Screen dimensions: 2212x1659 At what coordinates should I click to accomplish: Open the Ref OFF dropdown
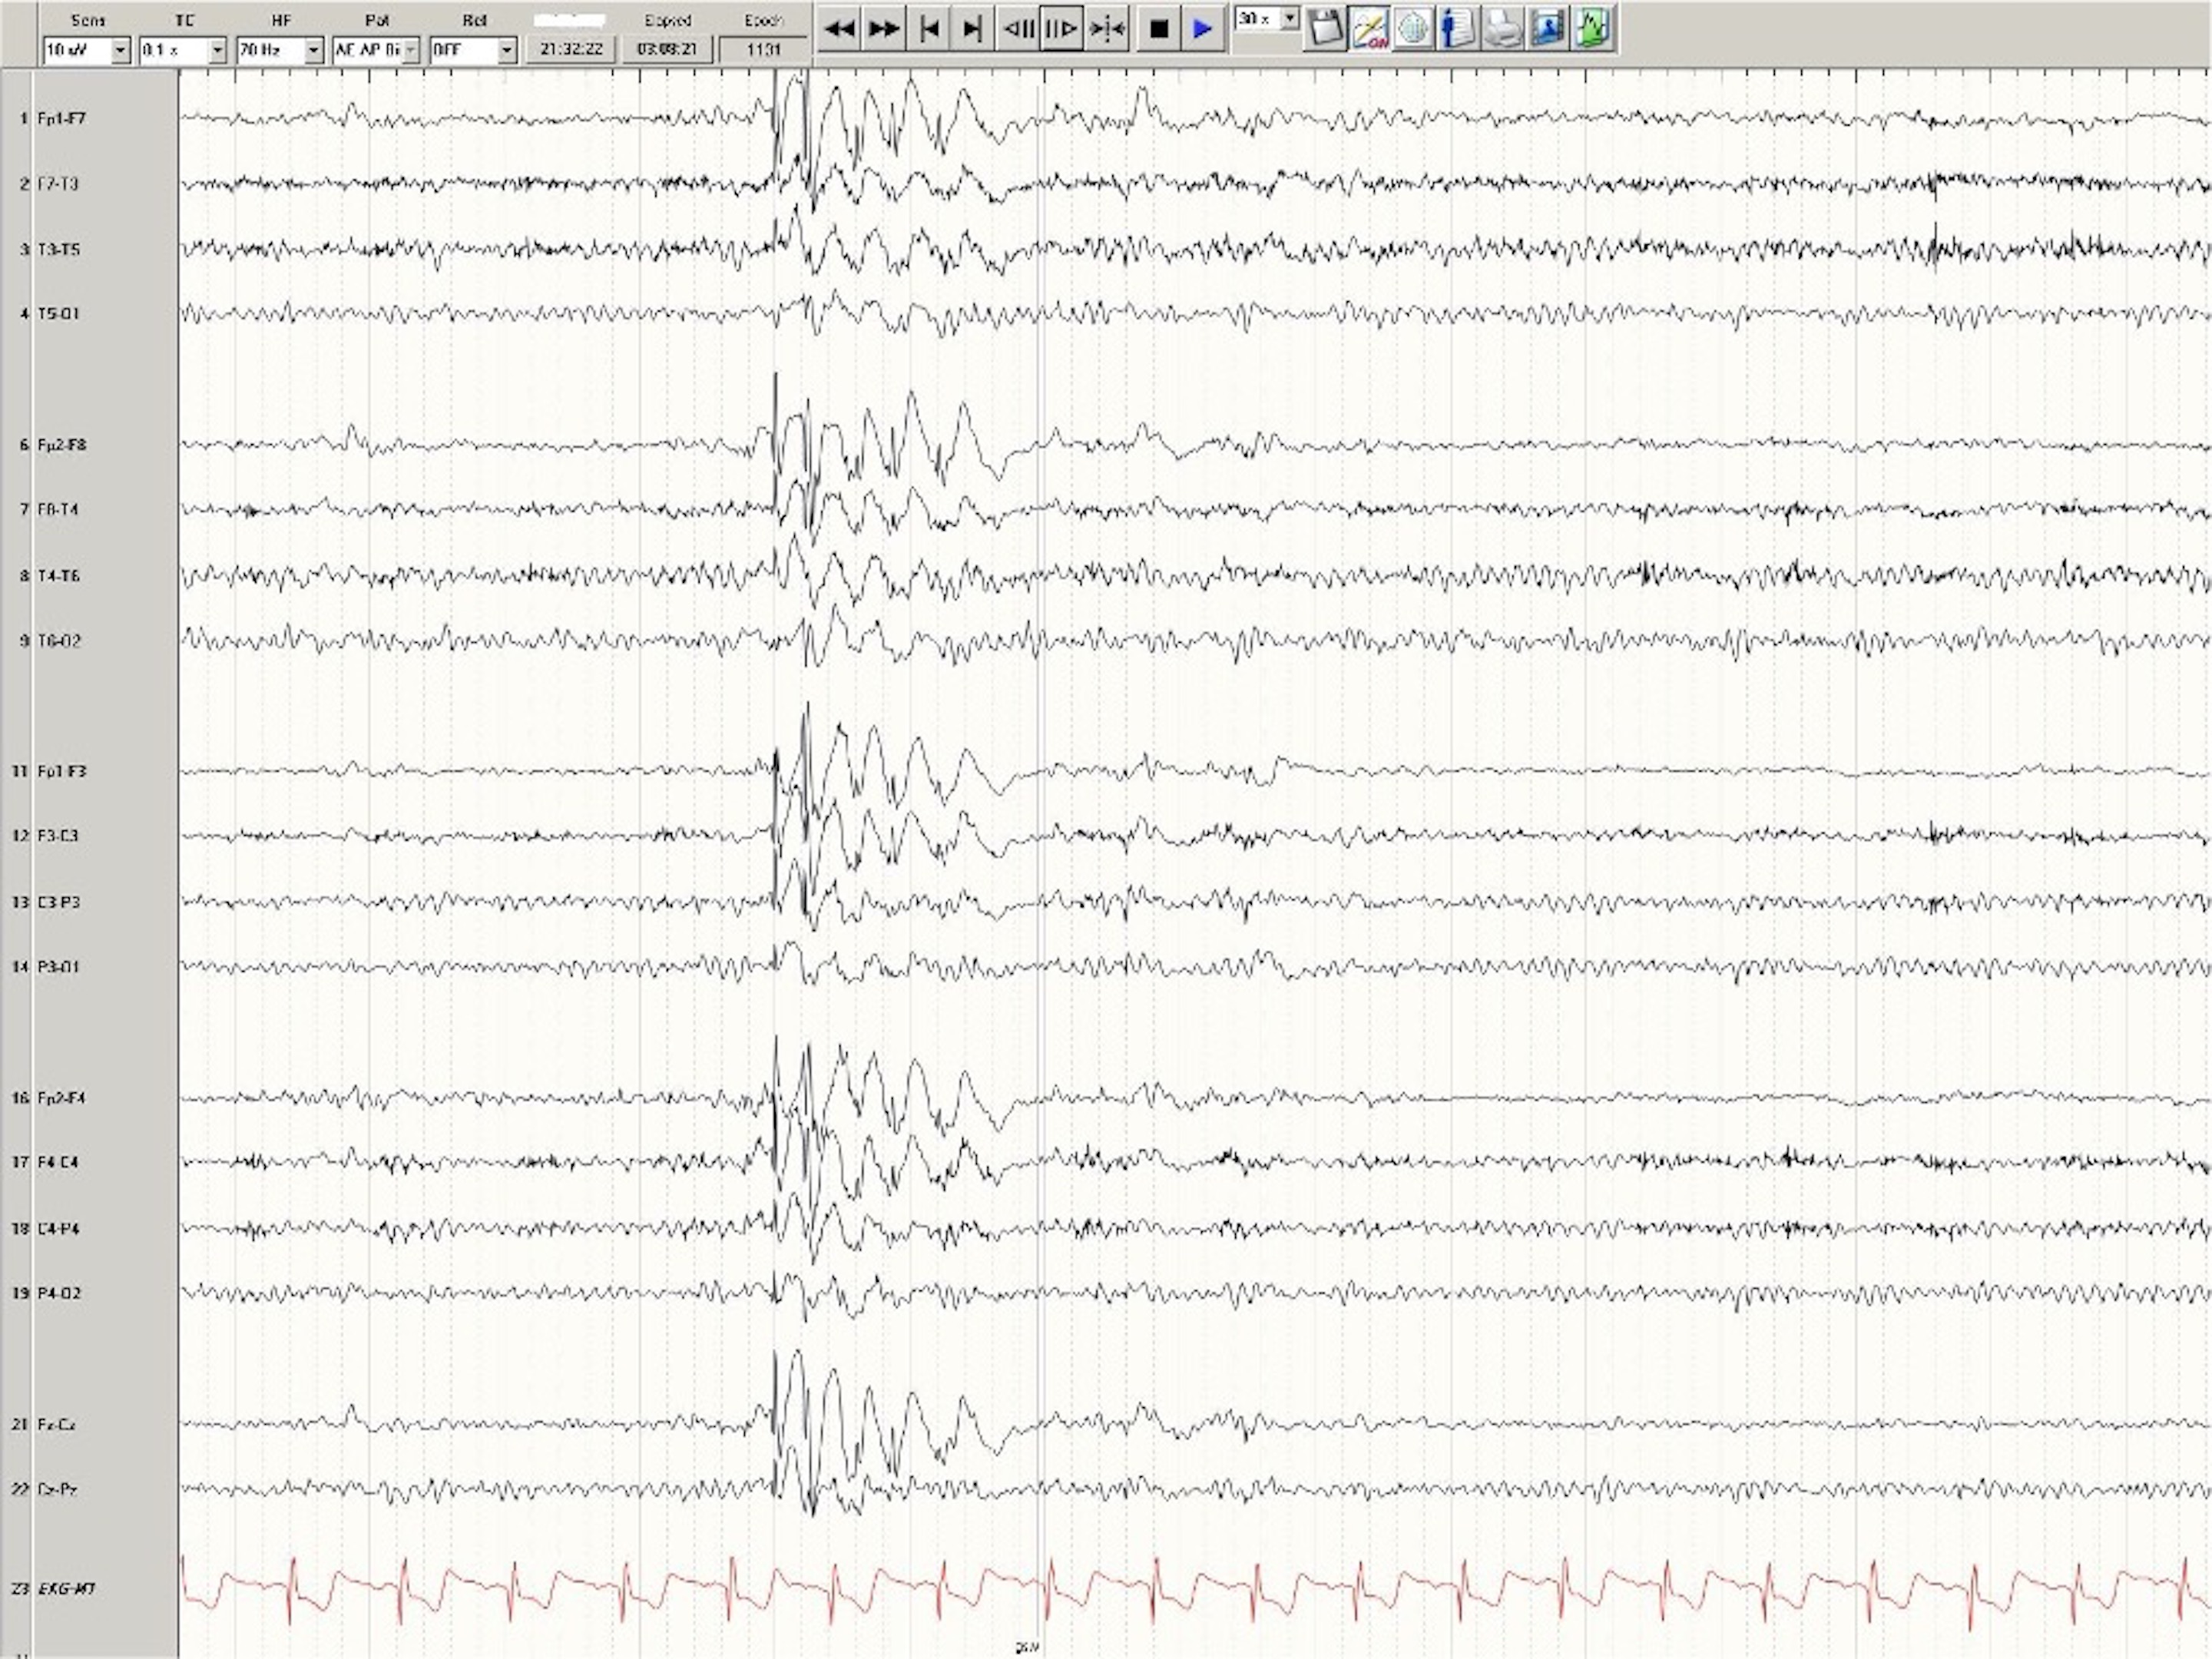click(507, 50)
